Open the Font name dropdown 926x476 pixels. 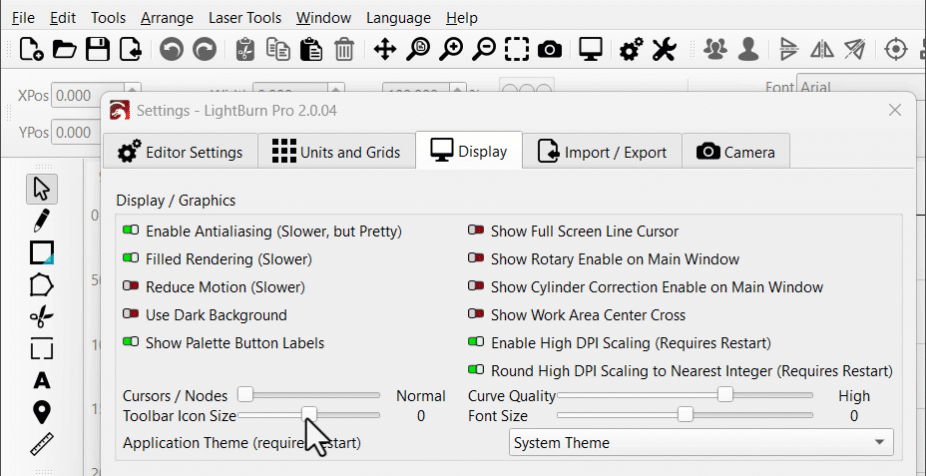860,88
